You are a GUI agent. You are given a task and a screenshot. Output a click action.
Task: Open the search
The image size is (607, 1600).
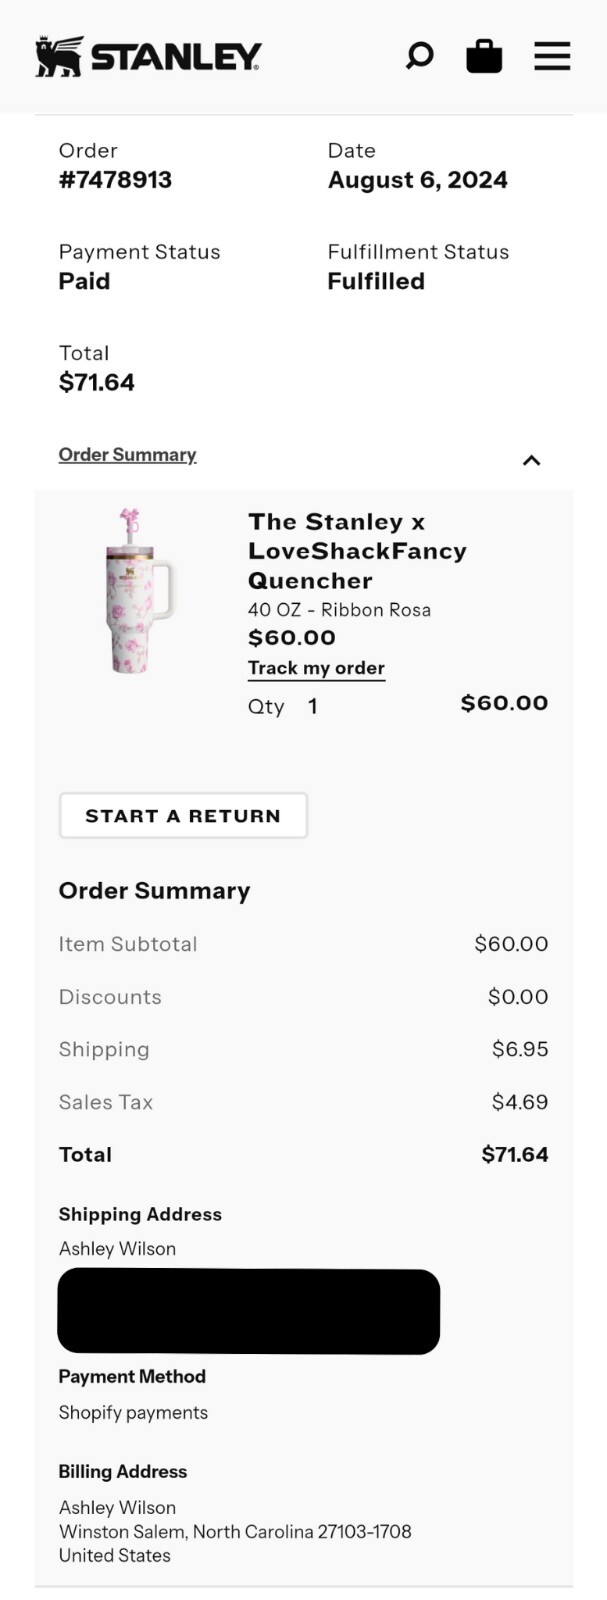point(420,55)
